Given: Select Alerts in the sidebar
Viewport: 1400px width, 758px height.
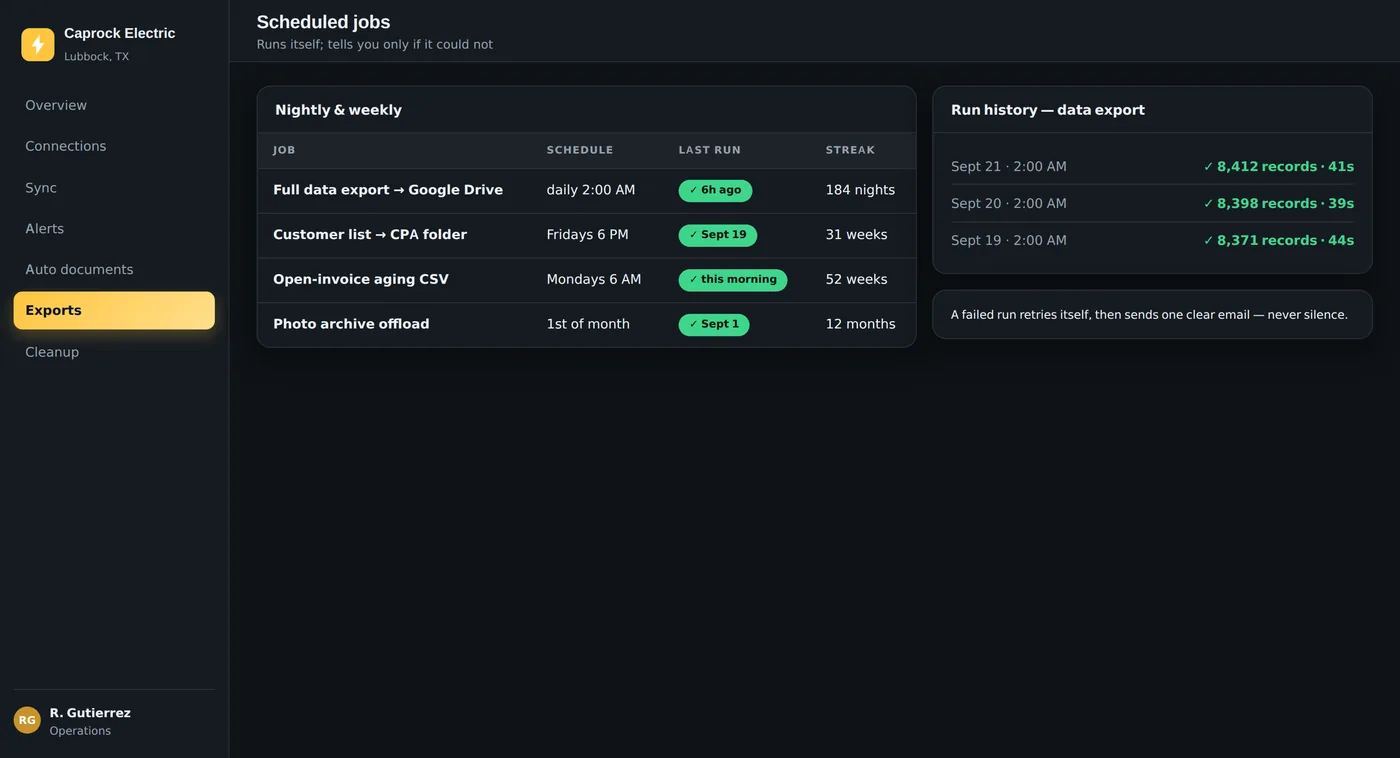Looking at the screenshot, I should 114,229.
